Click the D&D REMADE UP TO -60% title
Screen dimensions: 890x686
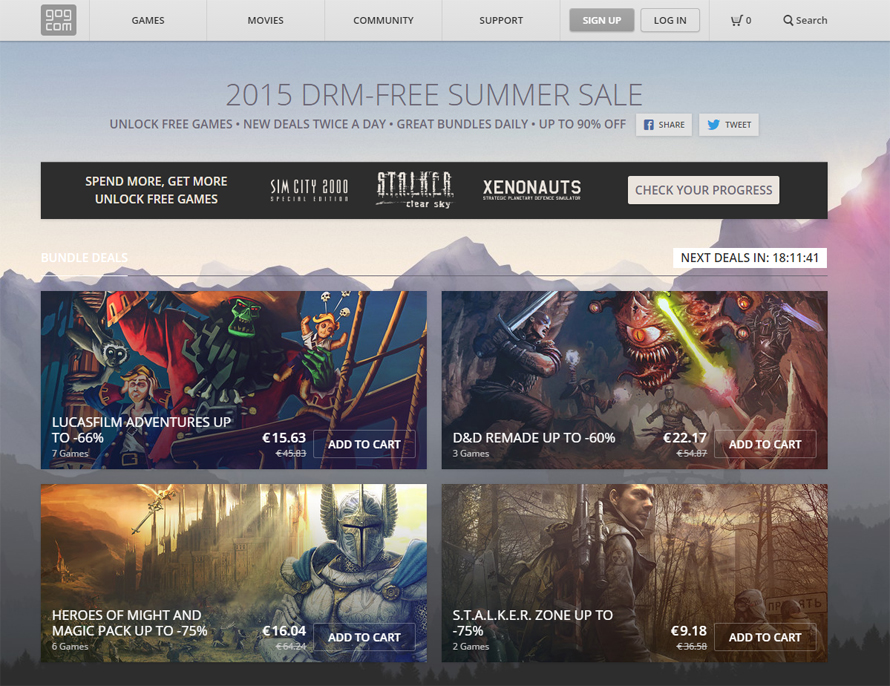point(534,438)
